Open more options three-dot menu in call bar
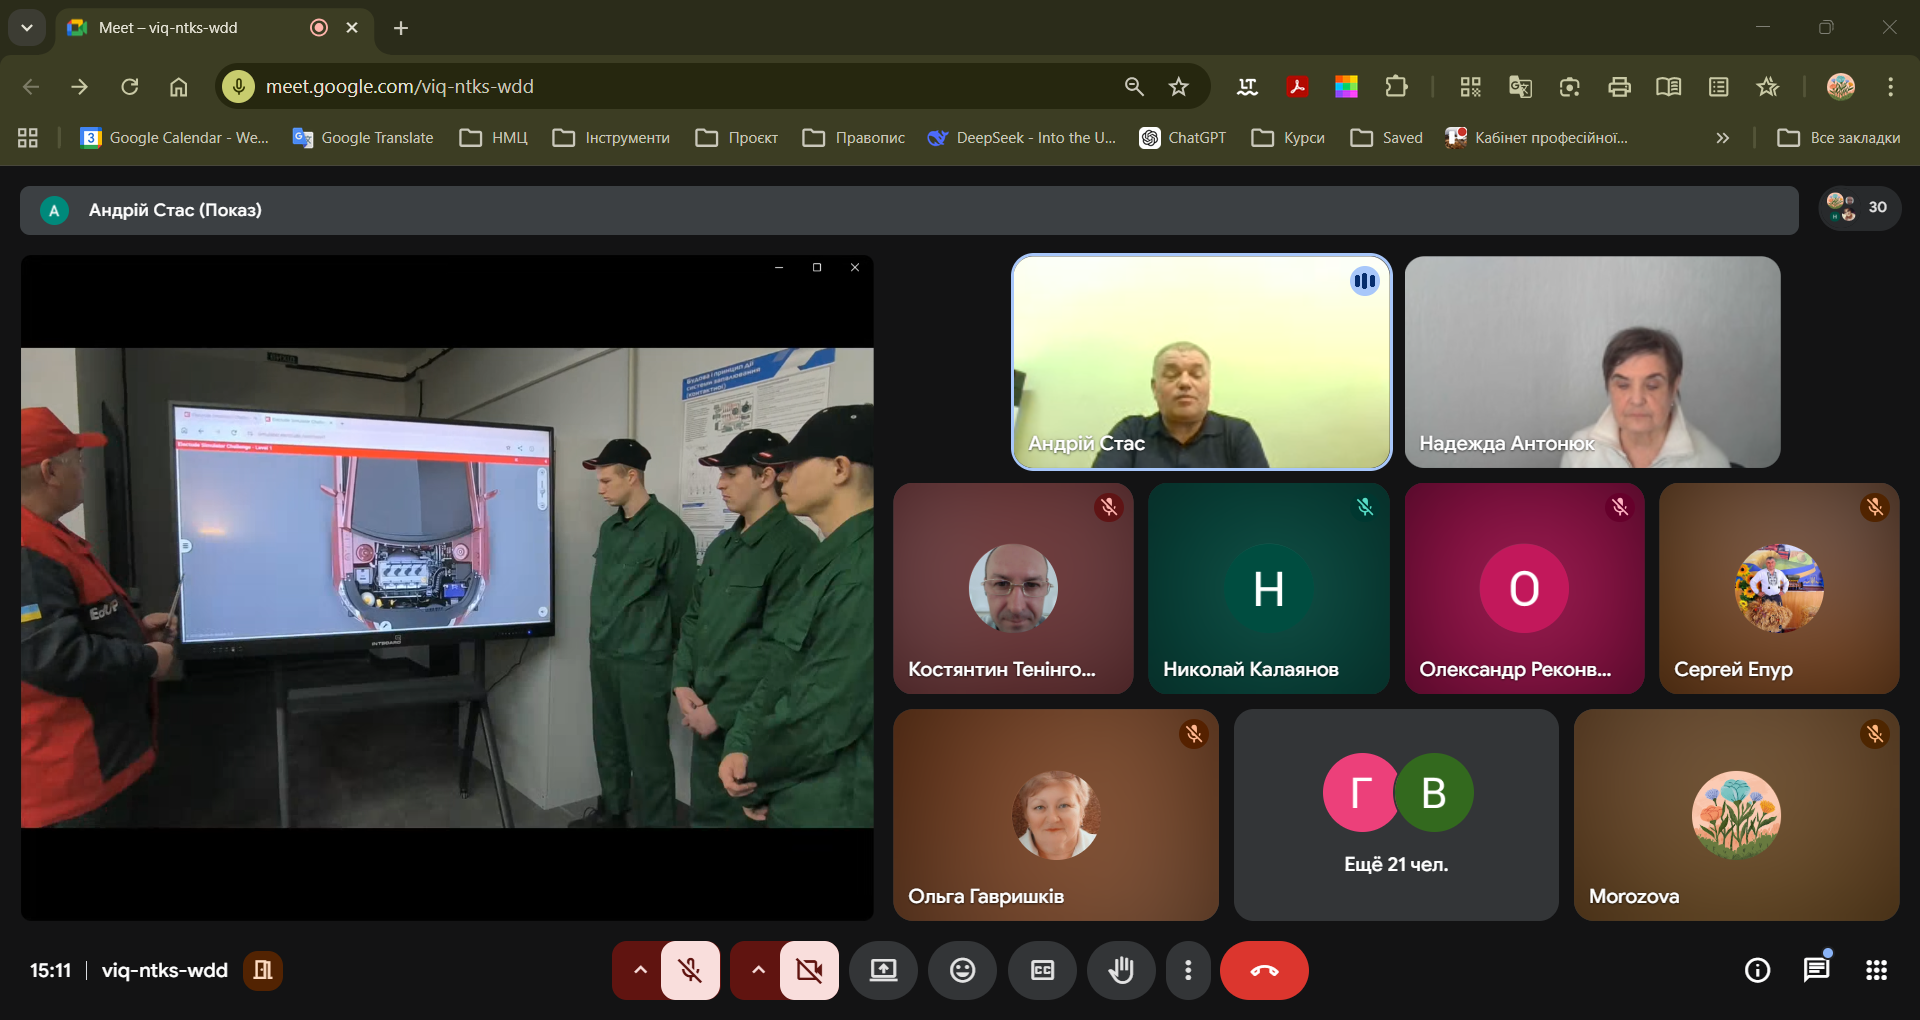The width and height of the screenshot is (1920, 1020). [1188, 970]
